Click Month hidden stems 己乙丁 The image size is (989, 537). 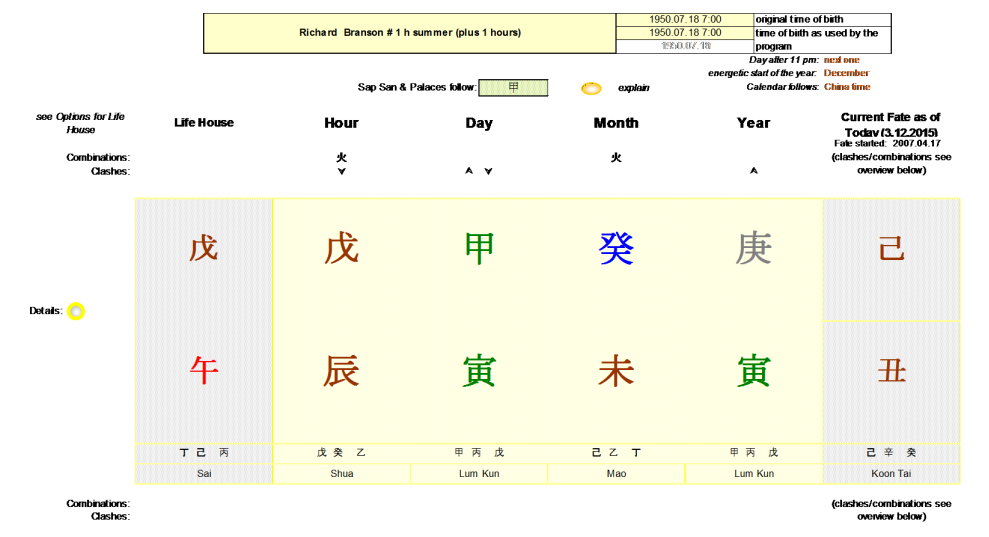pos(616,452)
